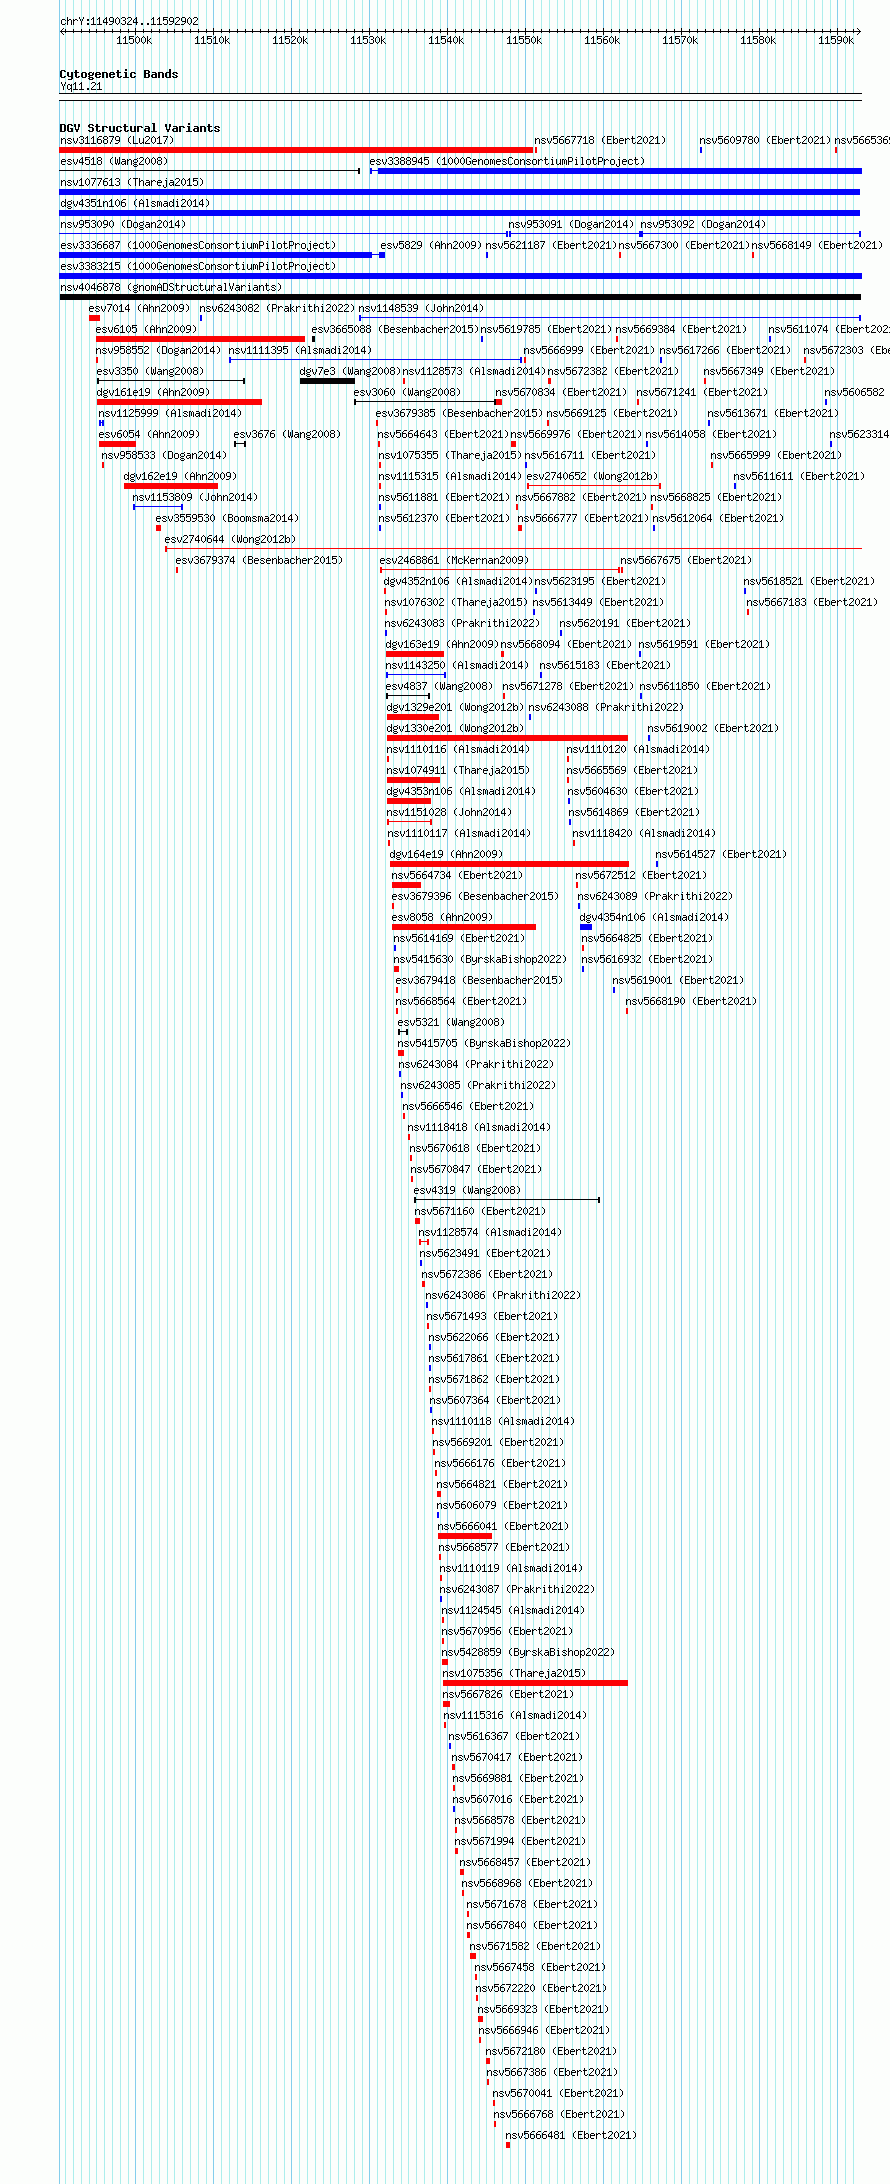Image resolution: width=890 pixels, height=2184 pixels.
Task: Select nsv5667675 (Ebert2021) label
Action: click(x=686, y=560)
